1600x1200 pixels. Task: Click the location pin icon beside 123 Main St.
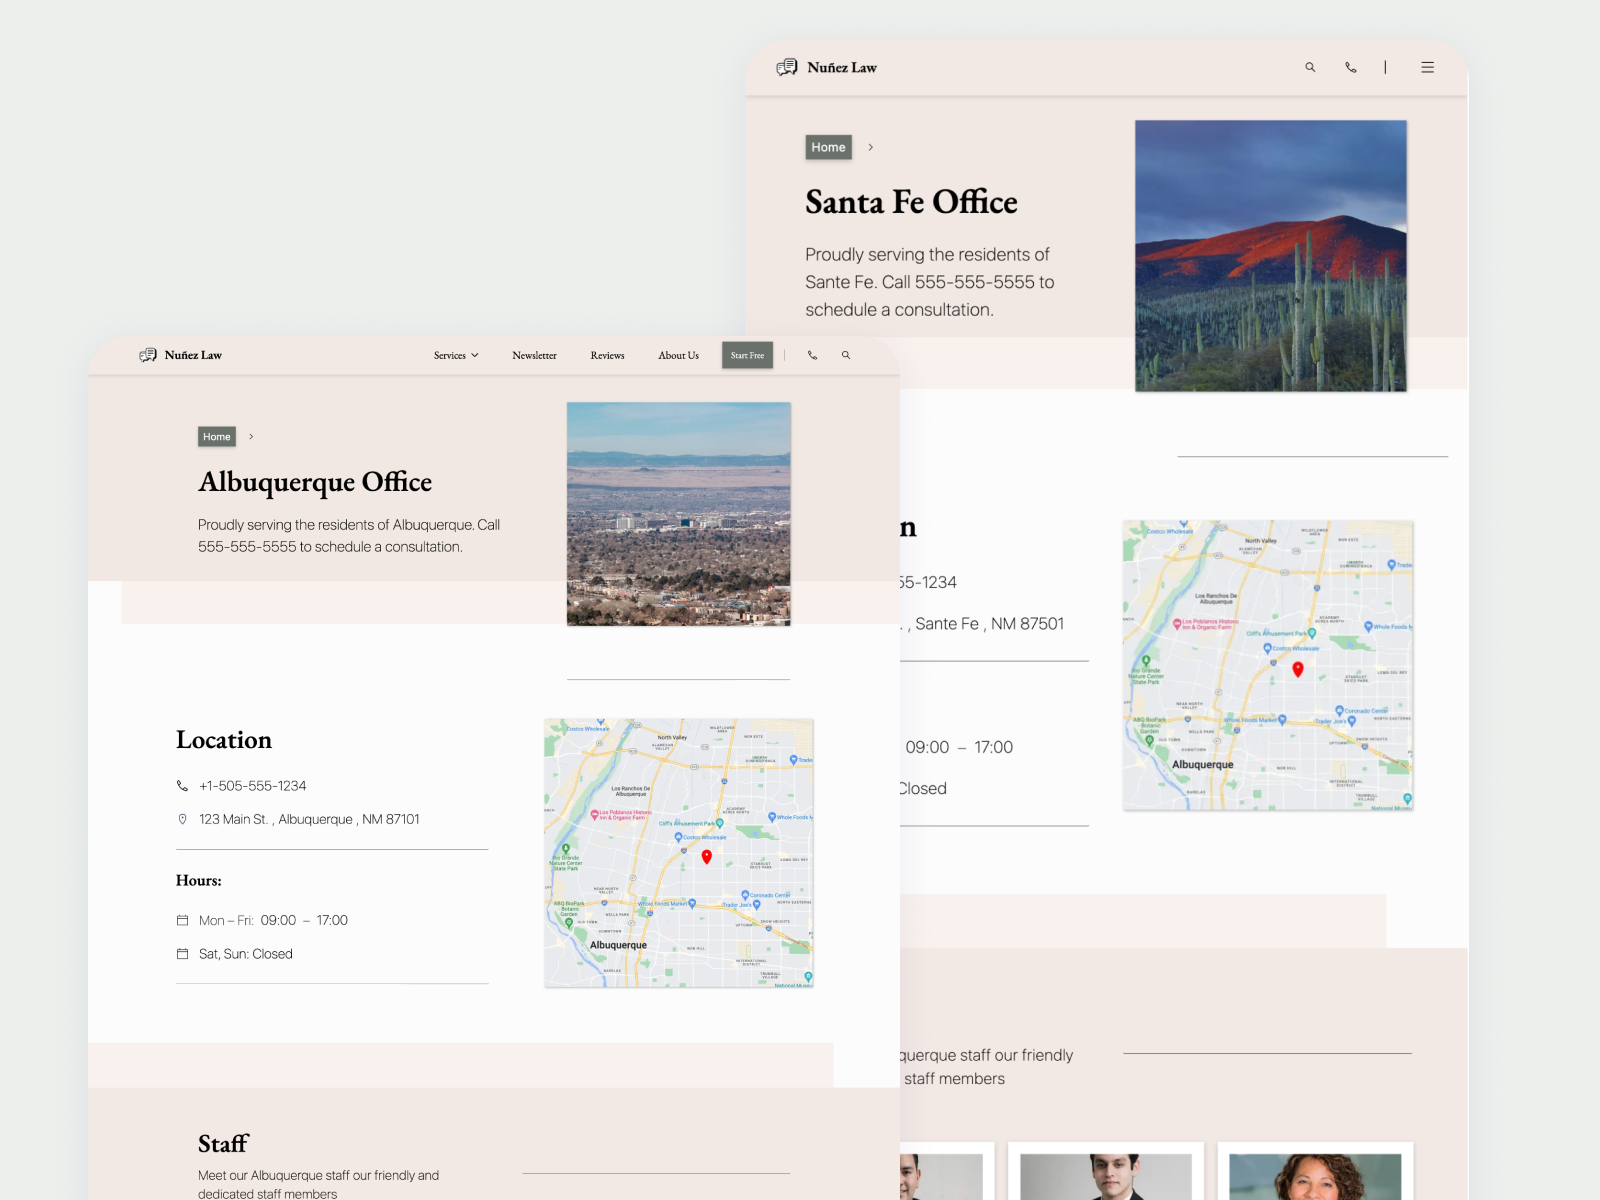pyautogui.click(x=182, y=819)
